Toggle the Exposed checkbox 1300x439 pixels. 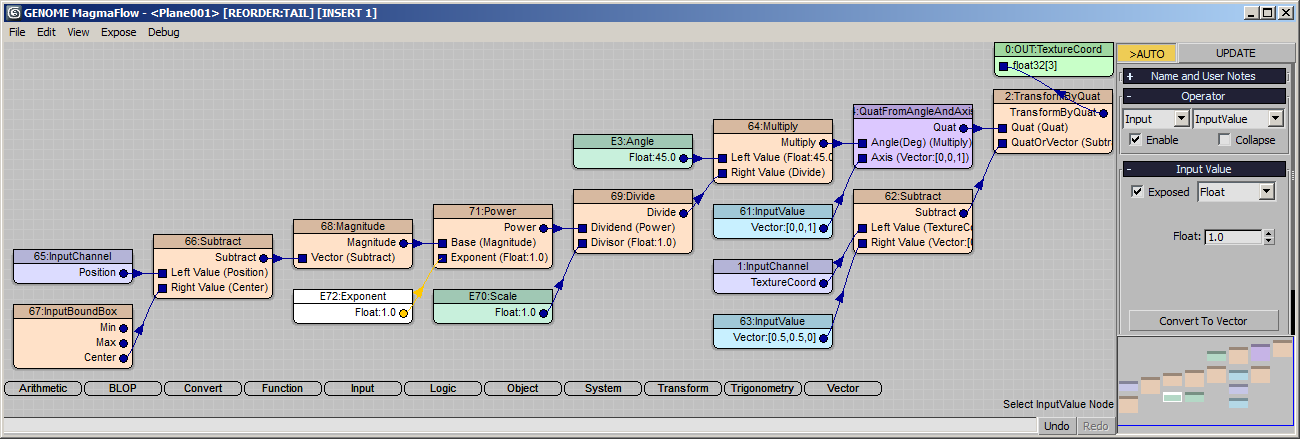[x=1137, y=192]
